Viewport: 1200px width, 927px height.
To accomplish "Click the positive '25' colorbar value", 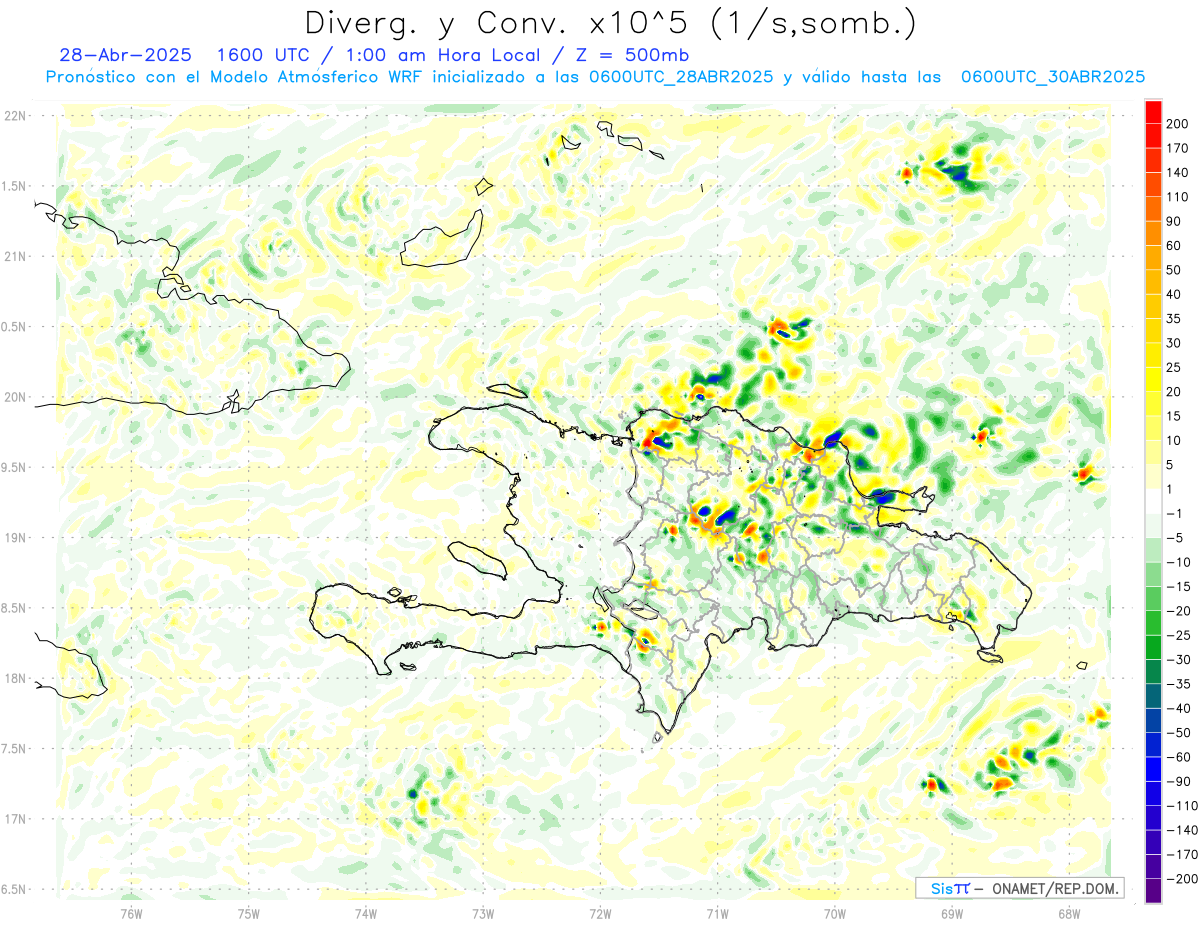I will coord(1175,367).
